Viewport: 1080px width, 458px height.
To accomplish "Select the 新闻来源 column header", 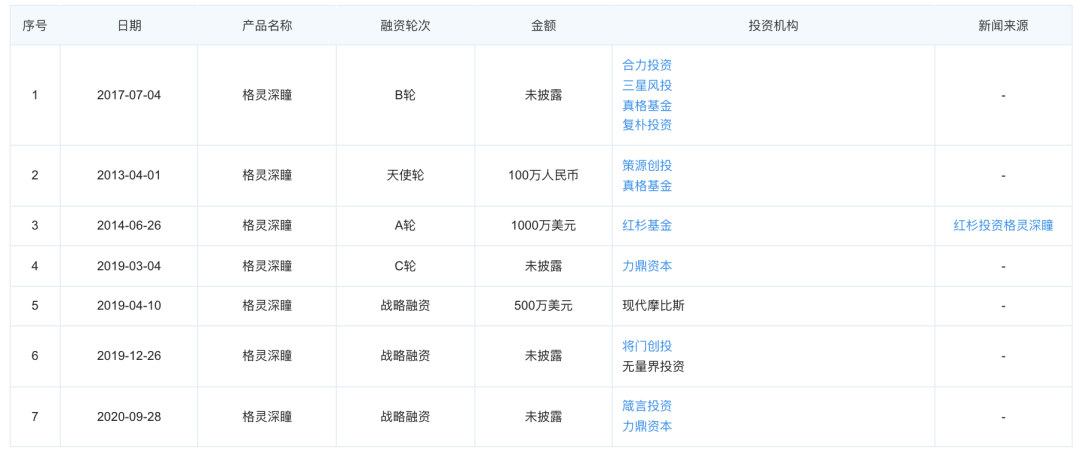I will click(x=1003, y=25).
